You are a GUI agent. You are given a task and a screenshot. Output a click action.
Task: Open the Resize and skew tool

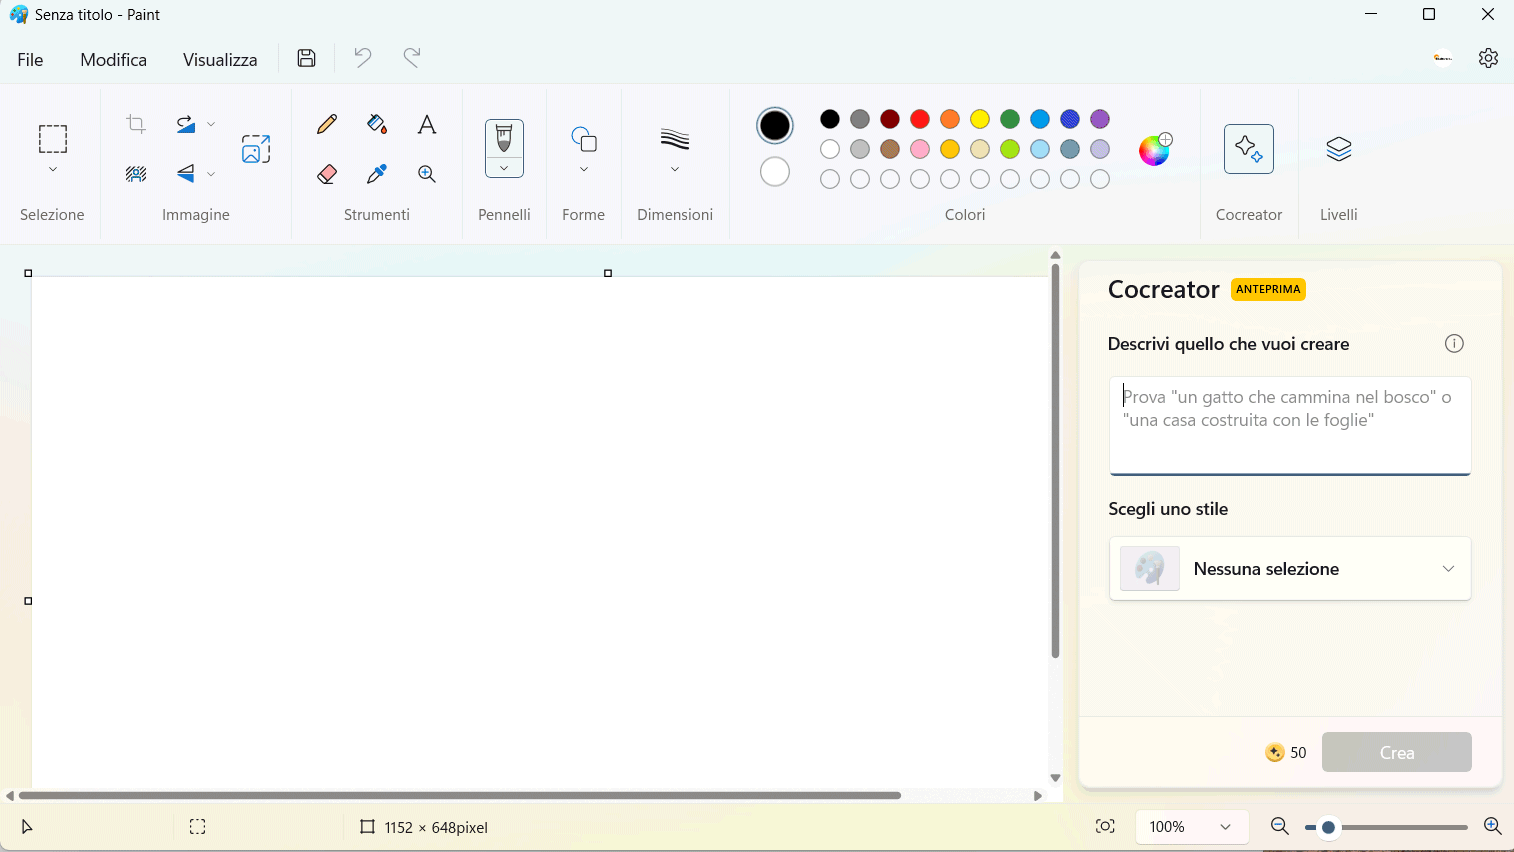[x=256, y=149]
